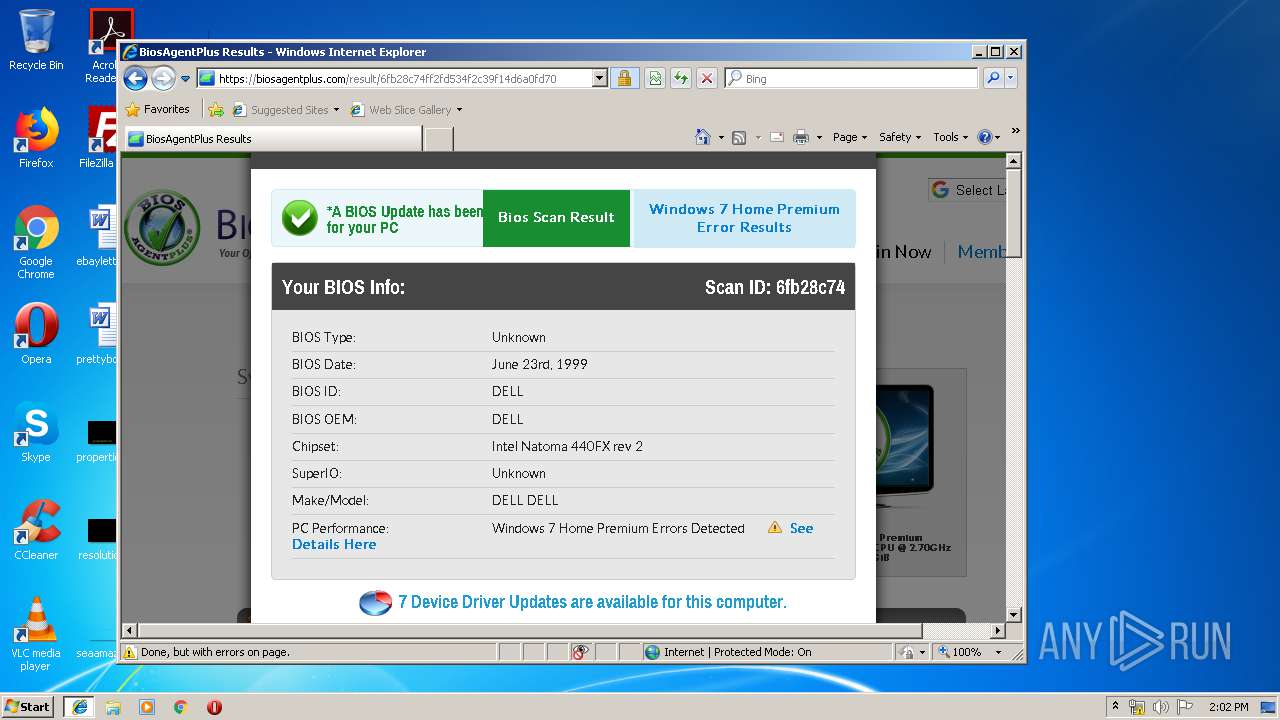
Task: Open Windows Media Player taskbar icon
Action: click(147, 707)
